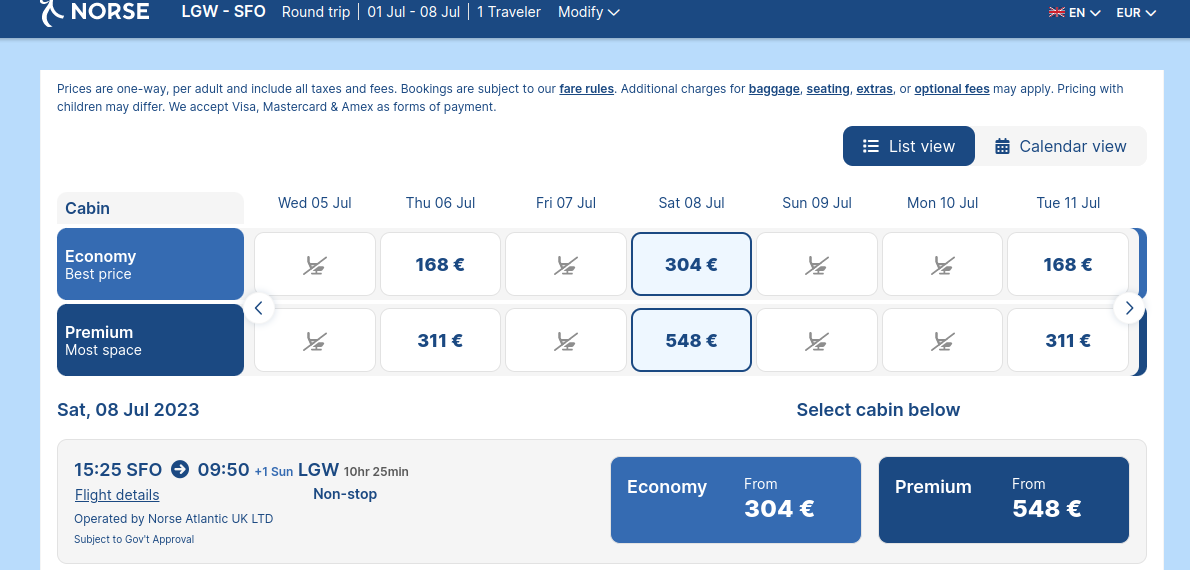1190x570 pixels.
Task: Show later dates with right arrow
Action: [x=1129, y=307]
